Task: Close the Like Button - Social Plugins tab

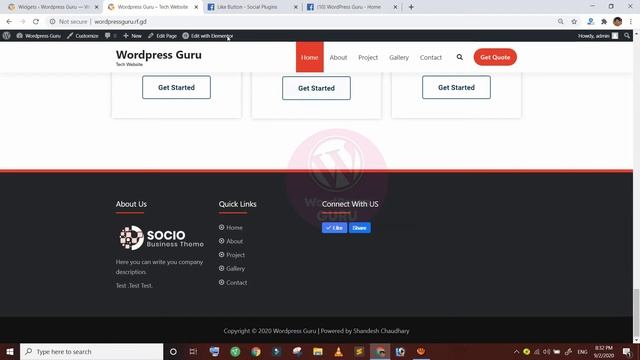Action: click(x=296, y=7)
